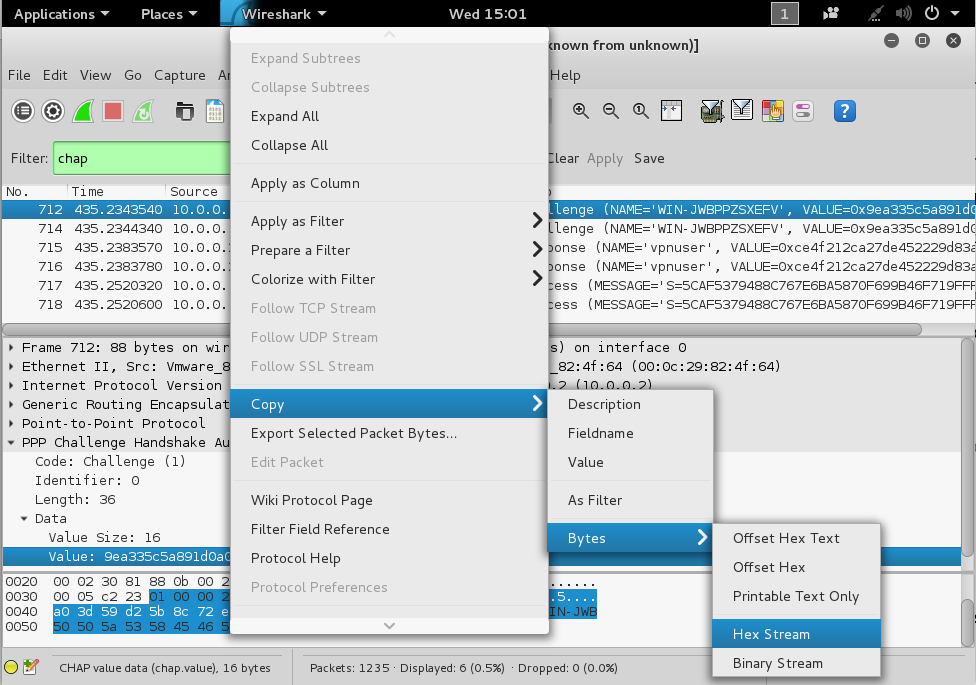The image size is (976, 685).
Task: Reset zoom to normal size icon
Action: coord(640,111)
